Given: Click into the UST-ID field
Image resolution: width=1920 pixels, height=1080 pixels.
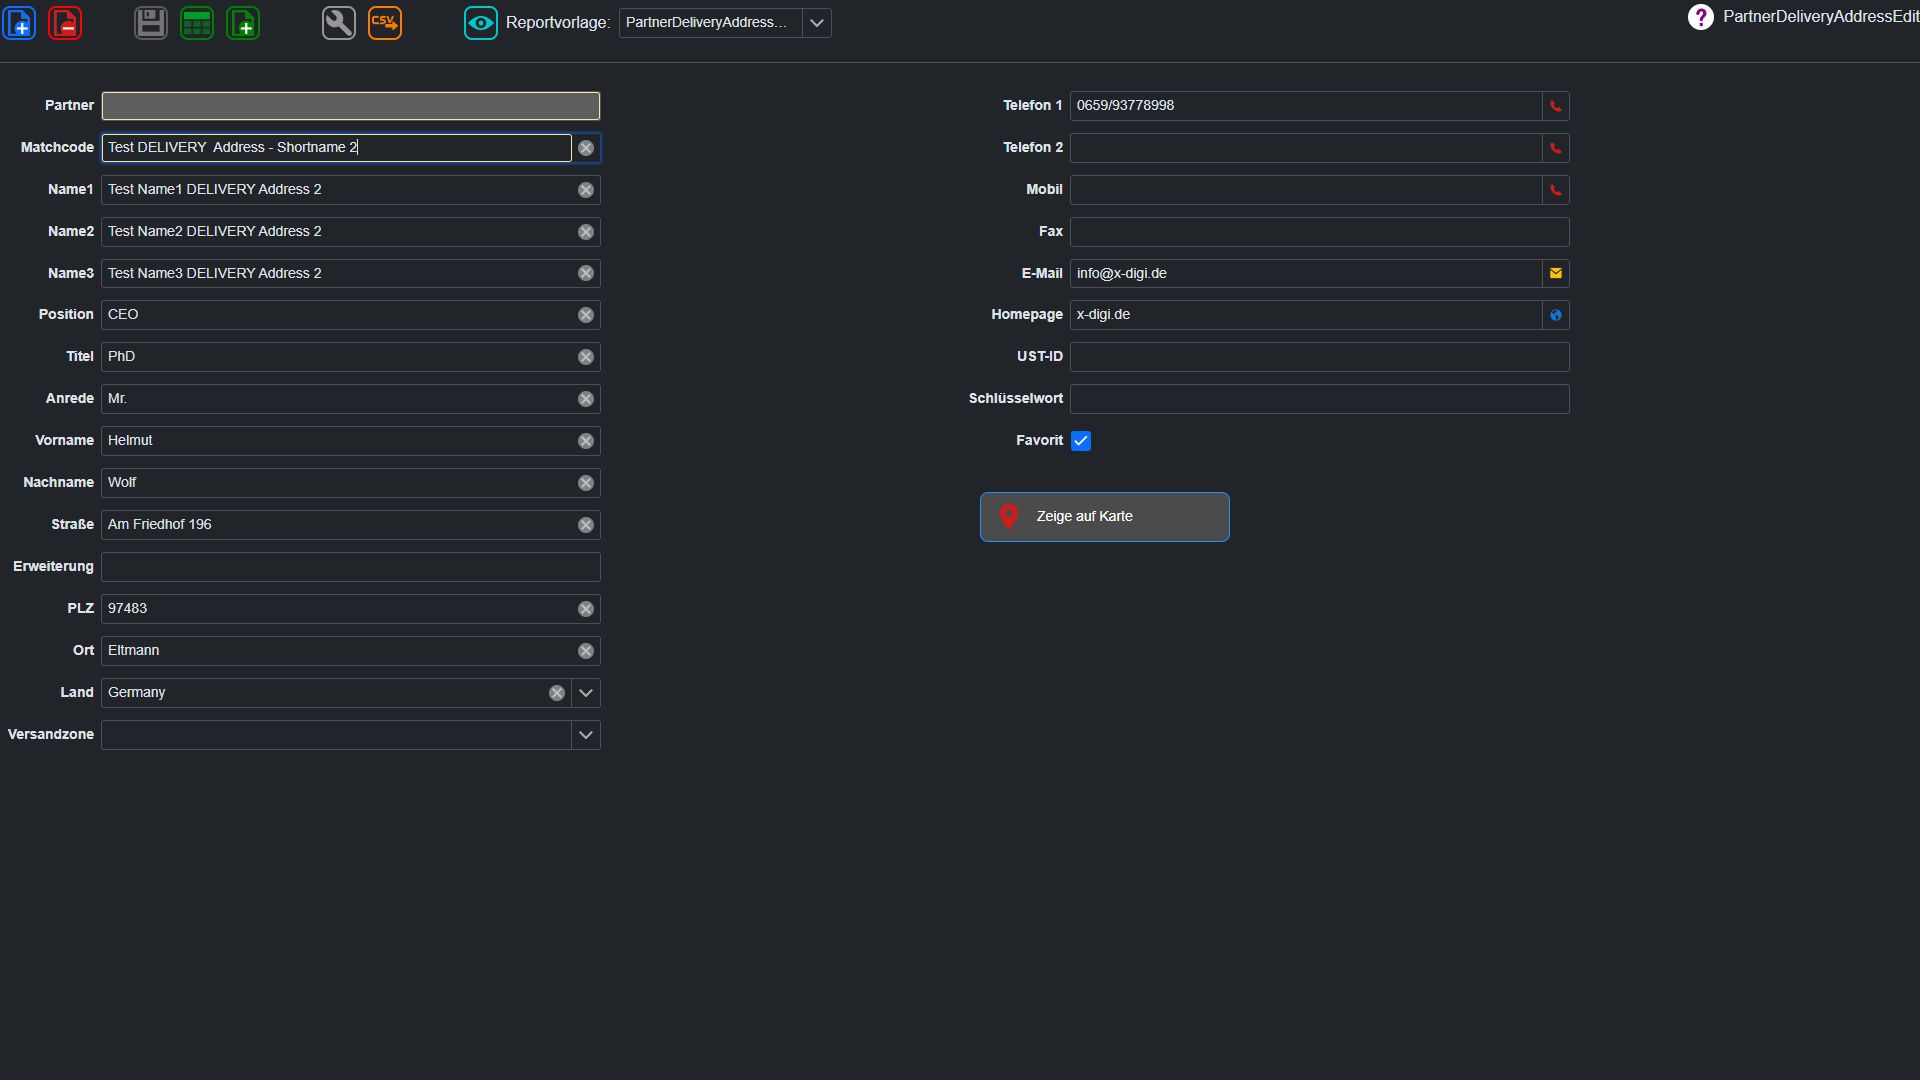Looking at the screenshot, I should coord(1320,357).
